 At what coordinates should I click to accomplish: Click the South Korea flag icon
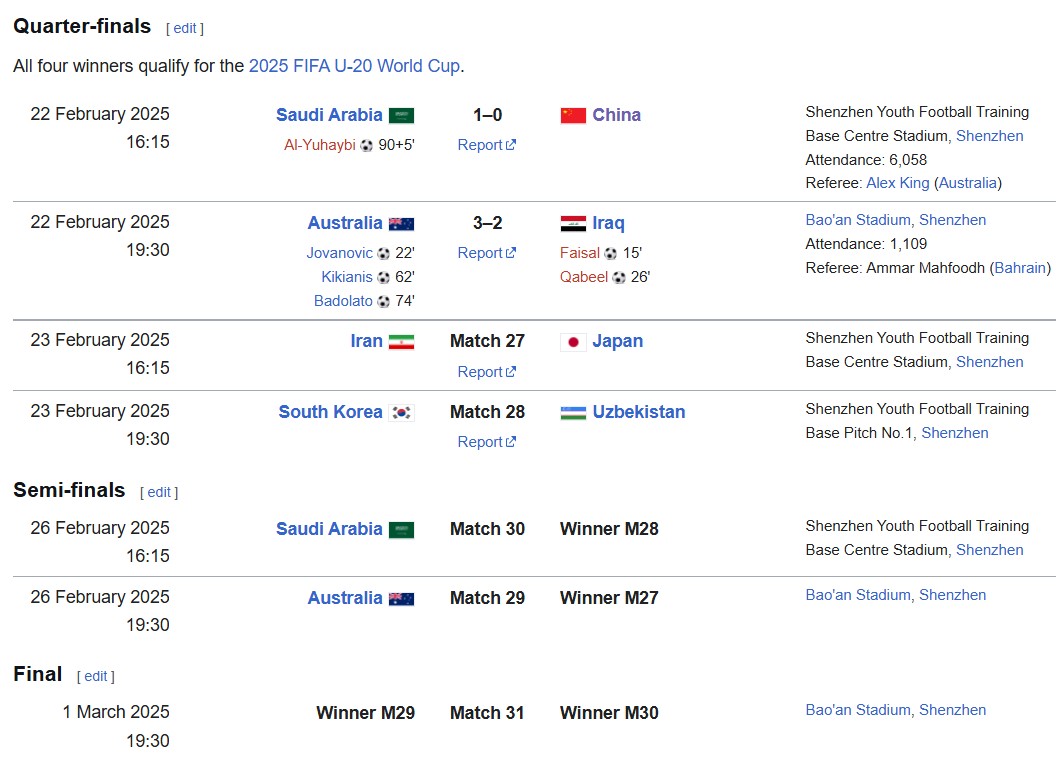pos(401,412)
